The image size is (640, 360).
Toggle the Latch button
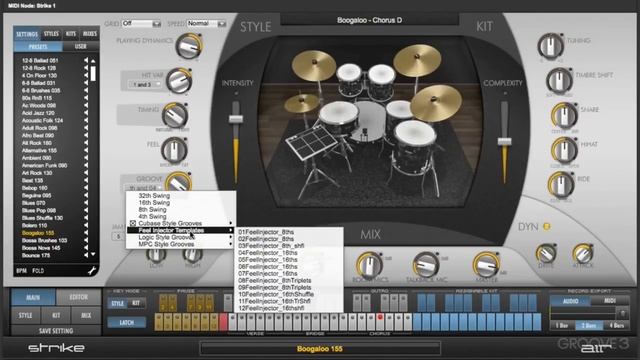click(x=127, y=322)
